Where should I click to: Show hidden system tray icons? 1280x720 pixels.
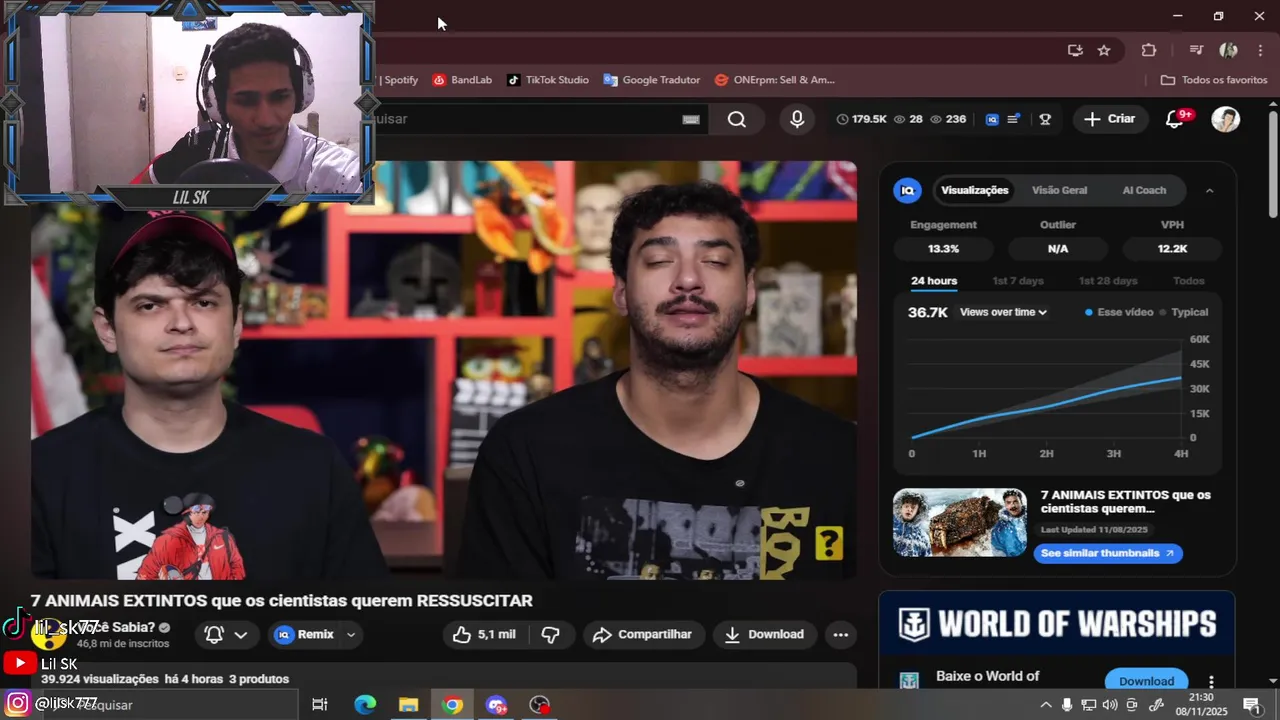1046,705
